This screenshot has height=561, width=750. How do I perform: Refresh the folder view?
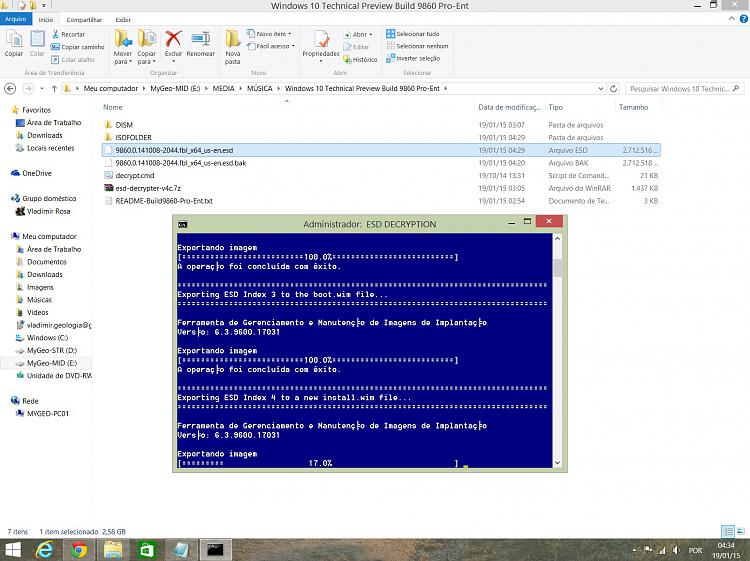point(613,88)
